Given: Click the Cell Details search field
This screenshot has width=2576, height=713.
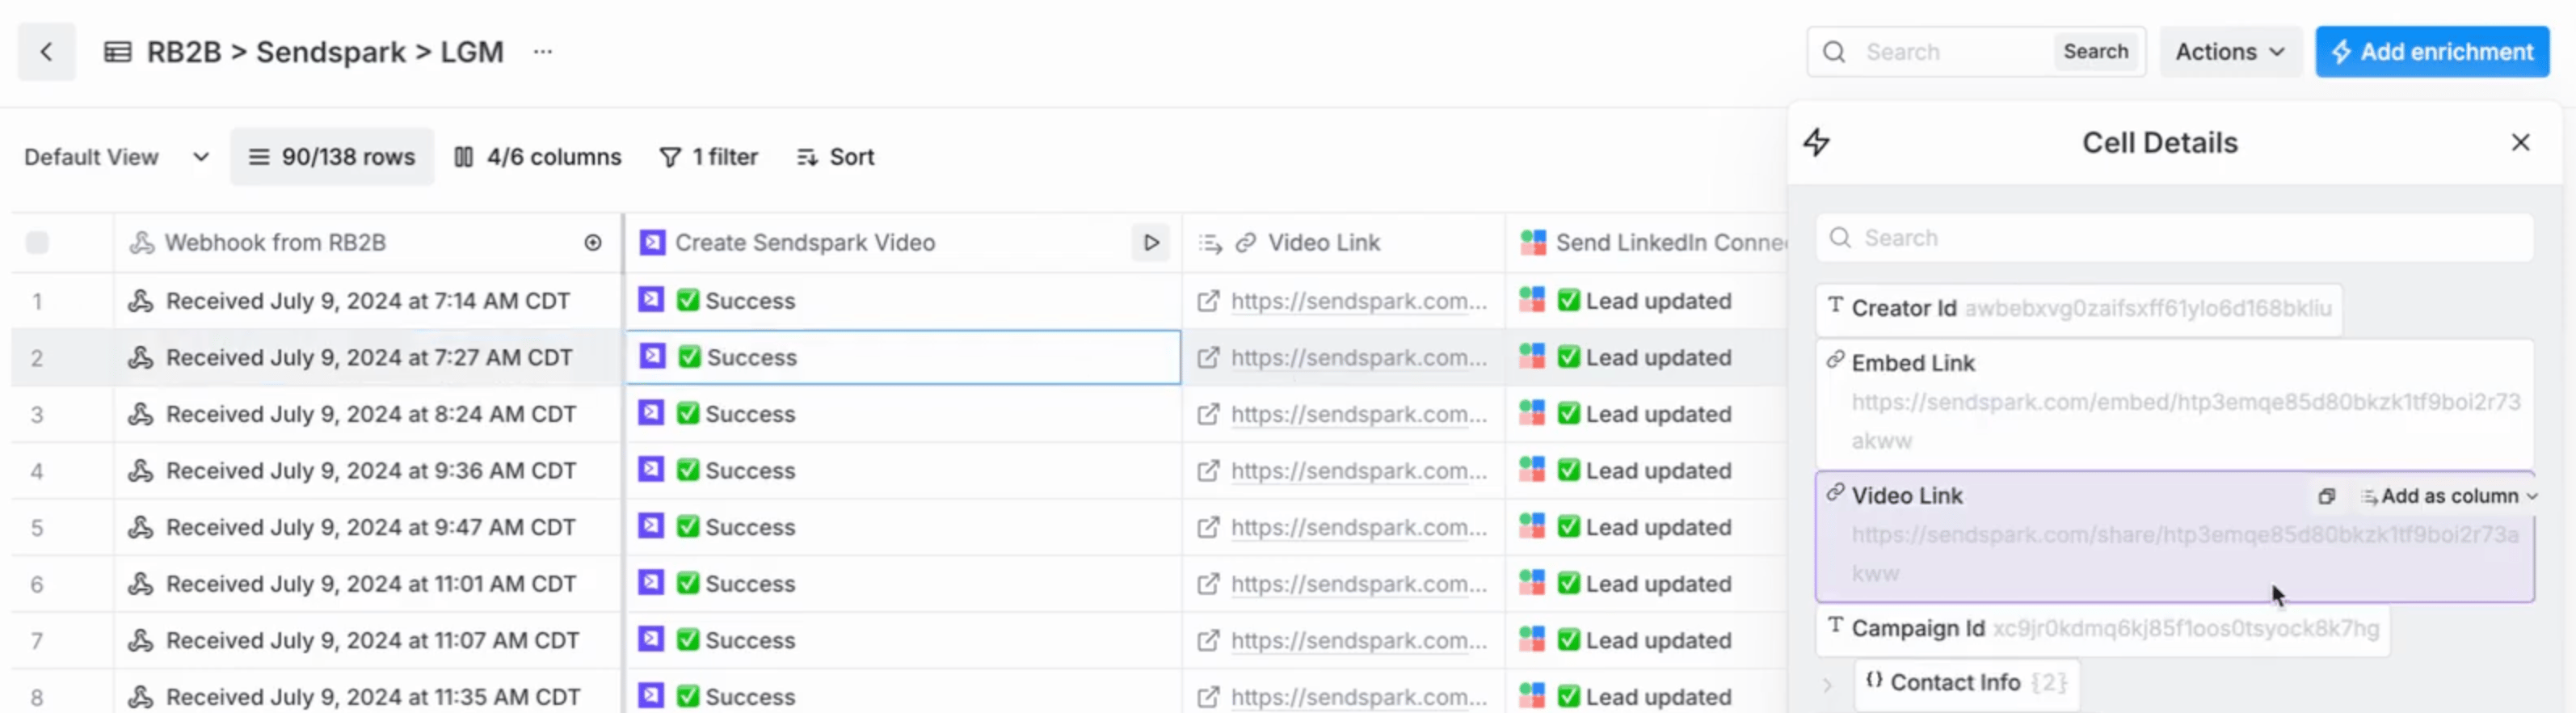Looking at the screenshot, I should coord(2174,238).
